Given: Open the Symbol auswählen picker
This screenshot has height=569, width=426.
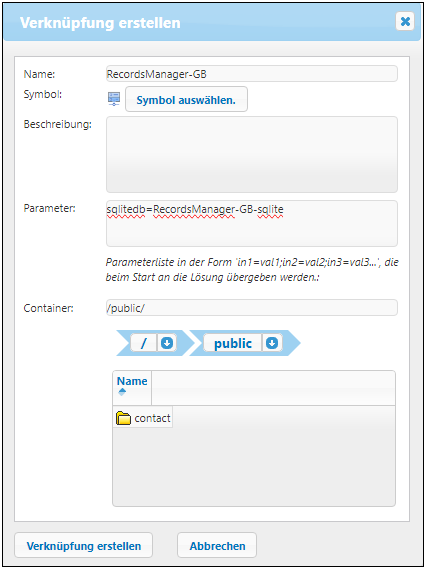Looking at the screenshot, I should [x=186, y=99].
